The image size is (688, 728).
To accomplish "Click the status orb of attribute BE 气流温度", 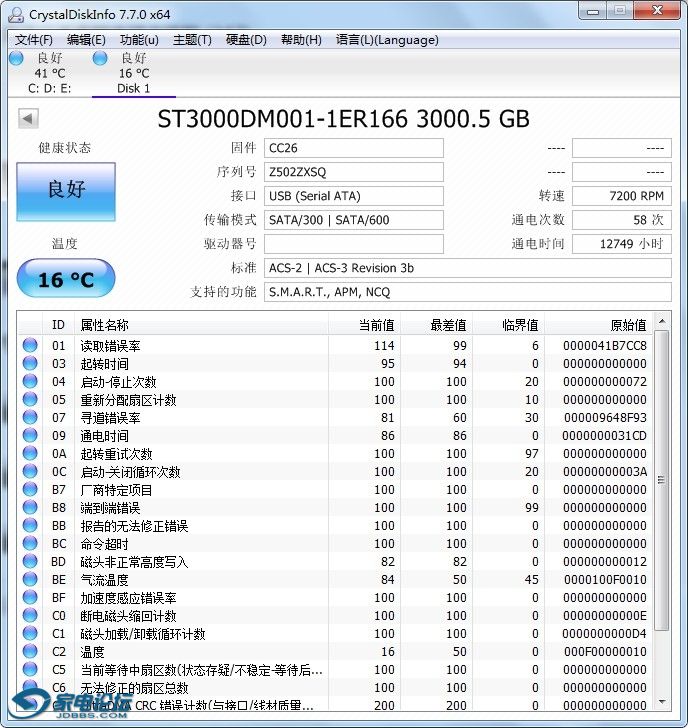I will pos(30,579).
